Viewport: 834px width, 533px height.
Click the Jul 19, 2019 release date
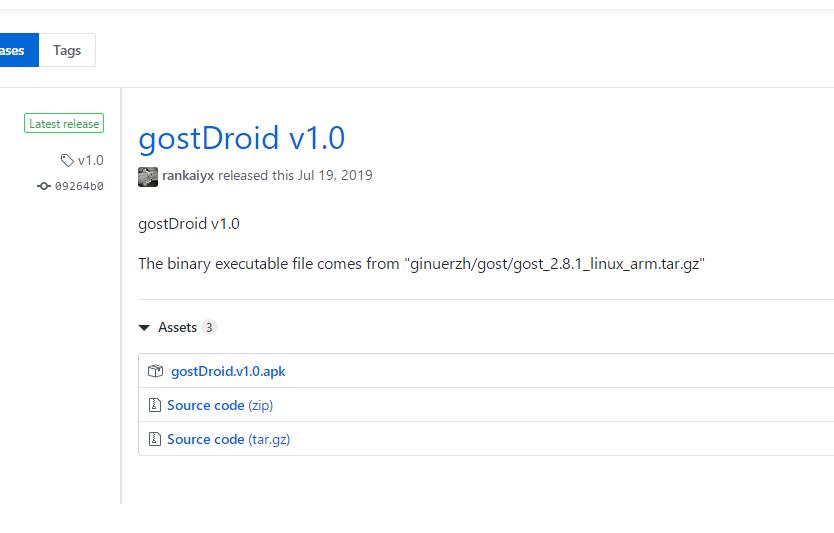coord(335,175)
